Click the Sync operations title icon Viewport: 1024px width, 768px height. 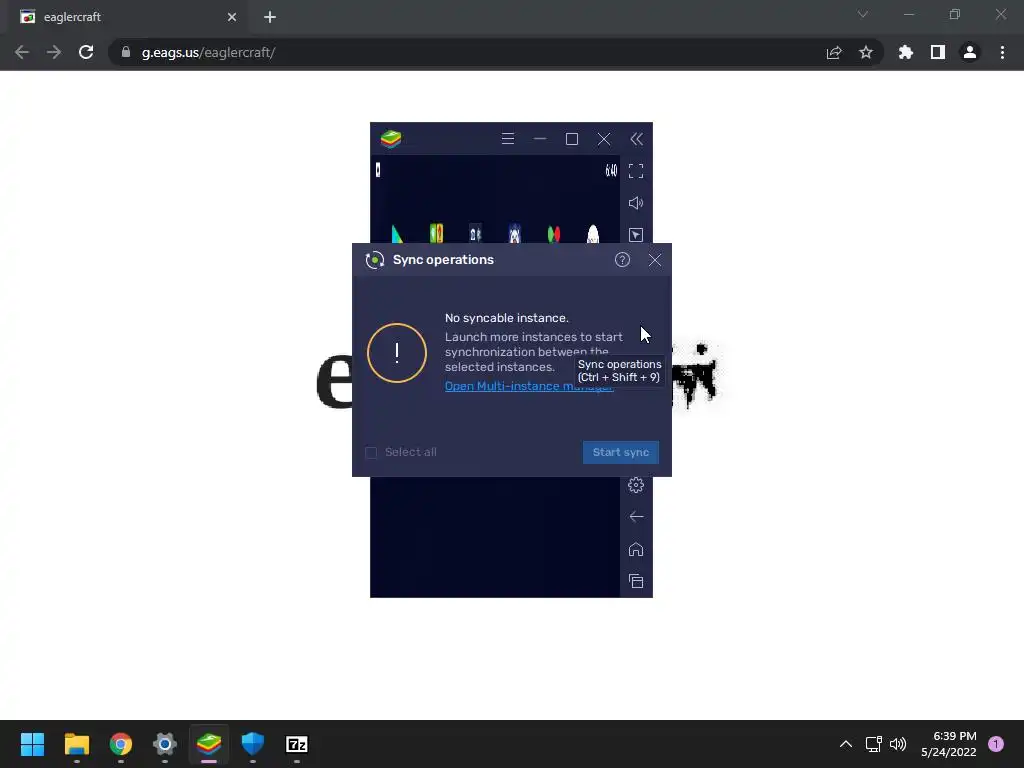(x=375, y=260)
